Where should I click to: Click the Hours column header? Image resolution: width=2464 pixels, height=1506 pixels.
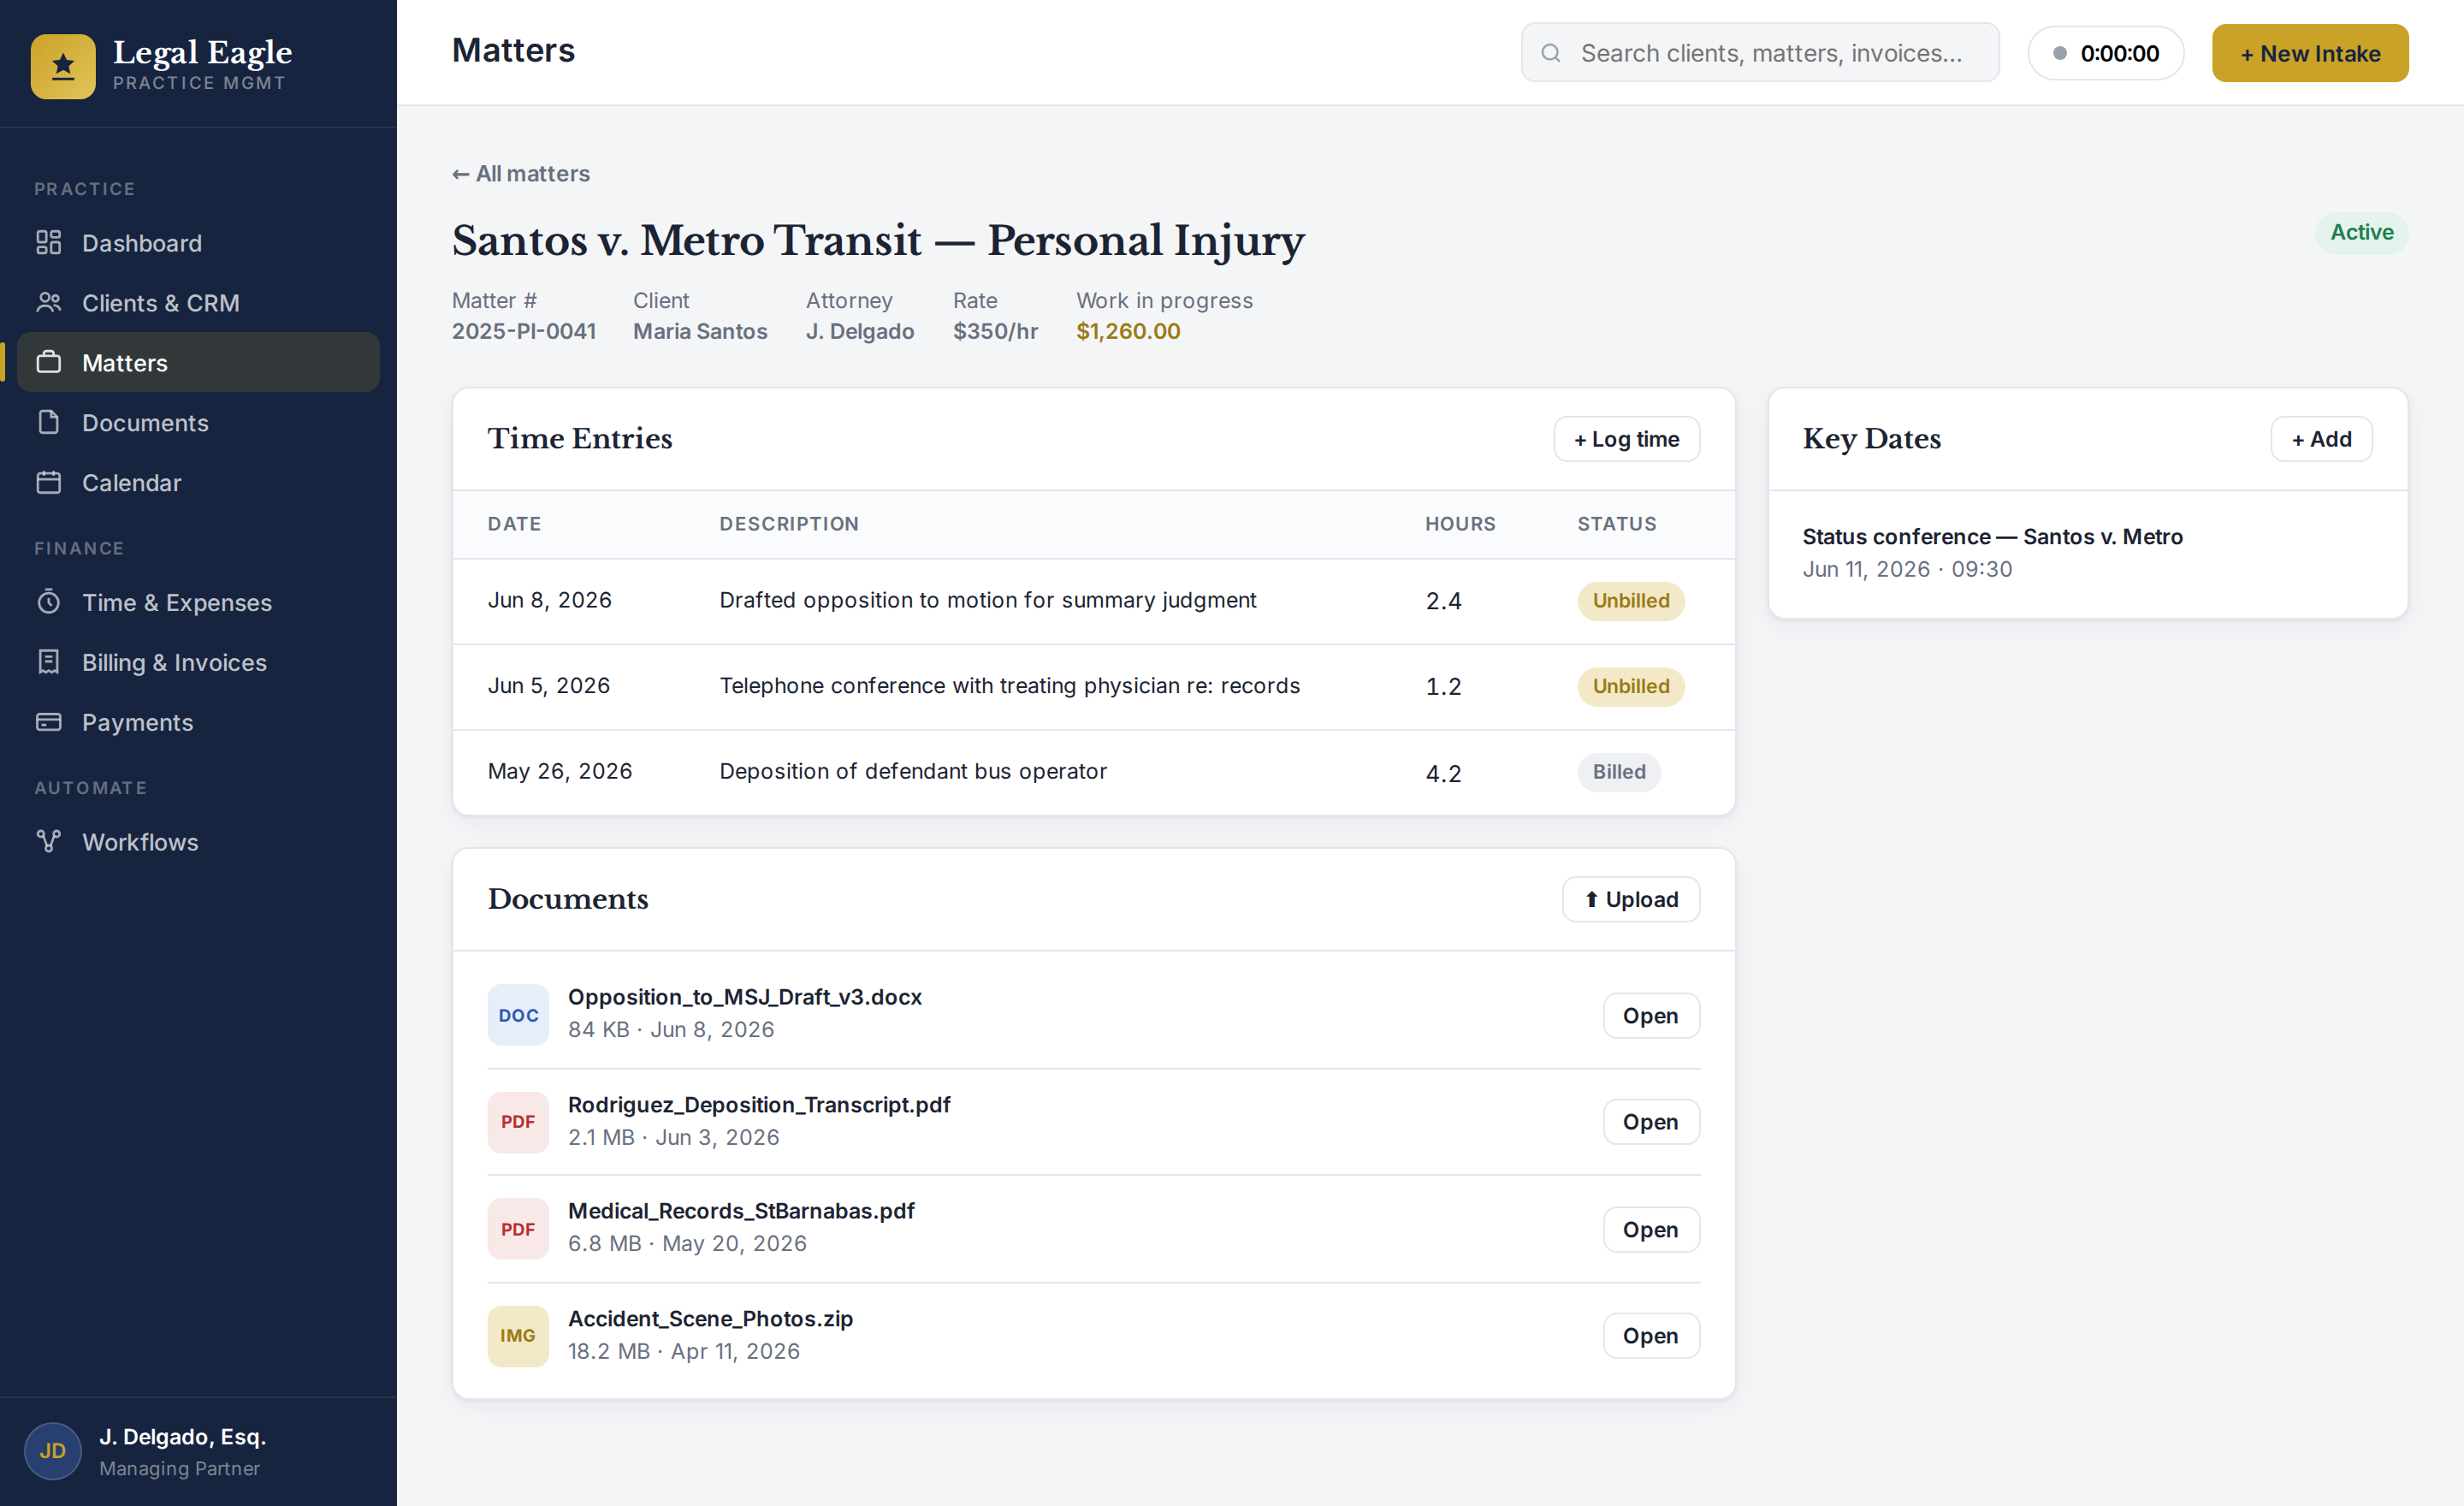1460,524
